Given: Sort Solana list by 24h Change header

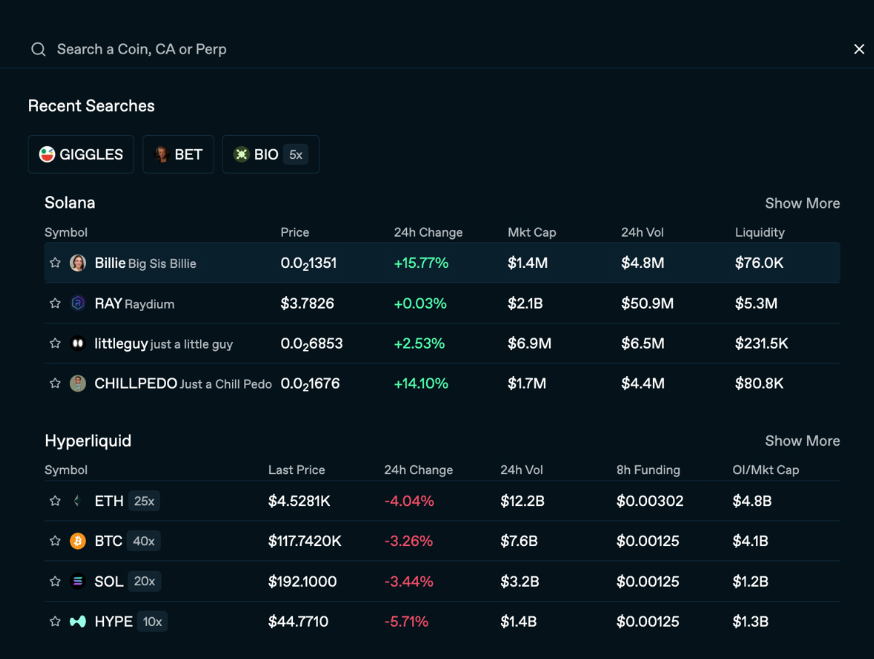Looking at the screenshot, I should coord(428,232).
